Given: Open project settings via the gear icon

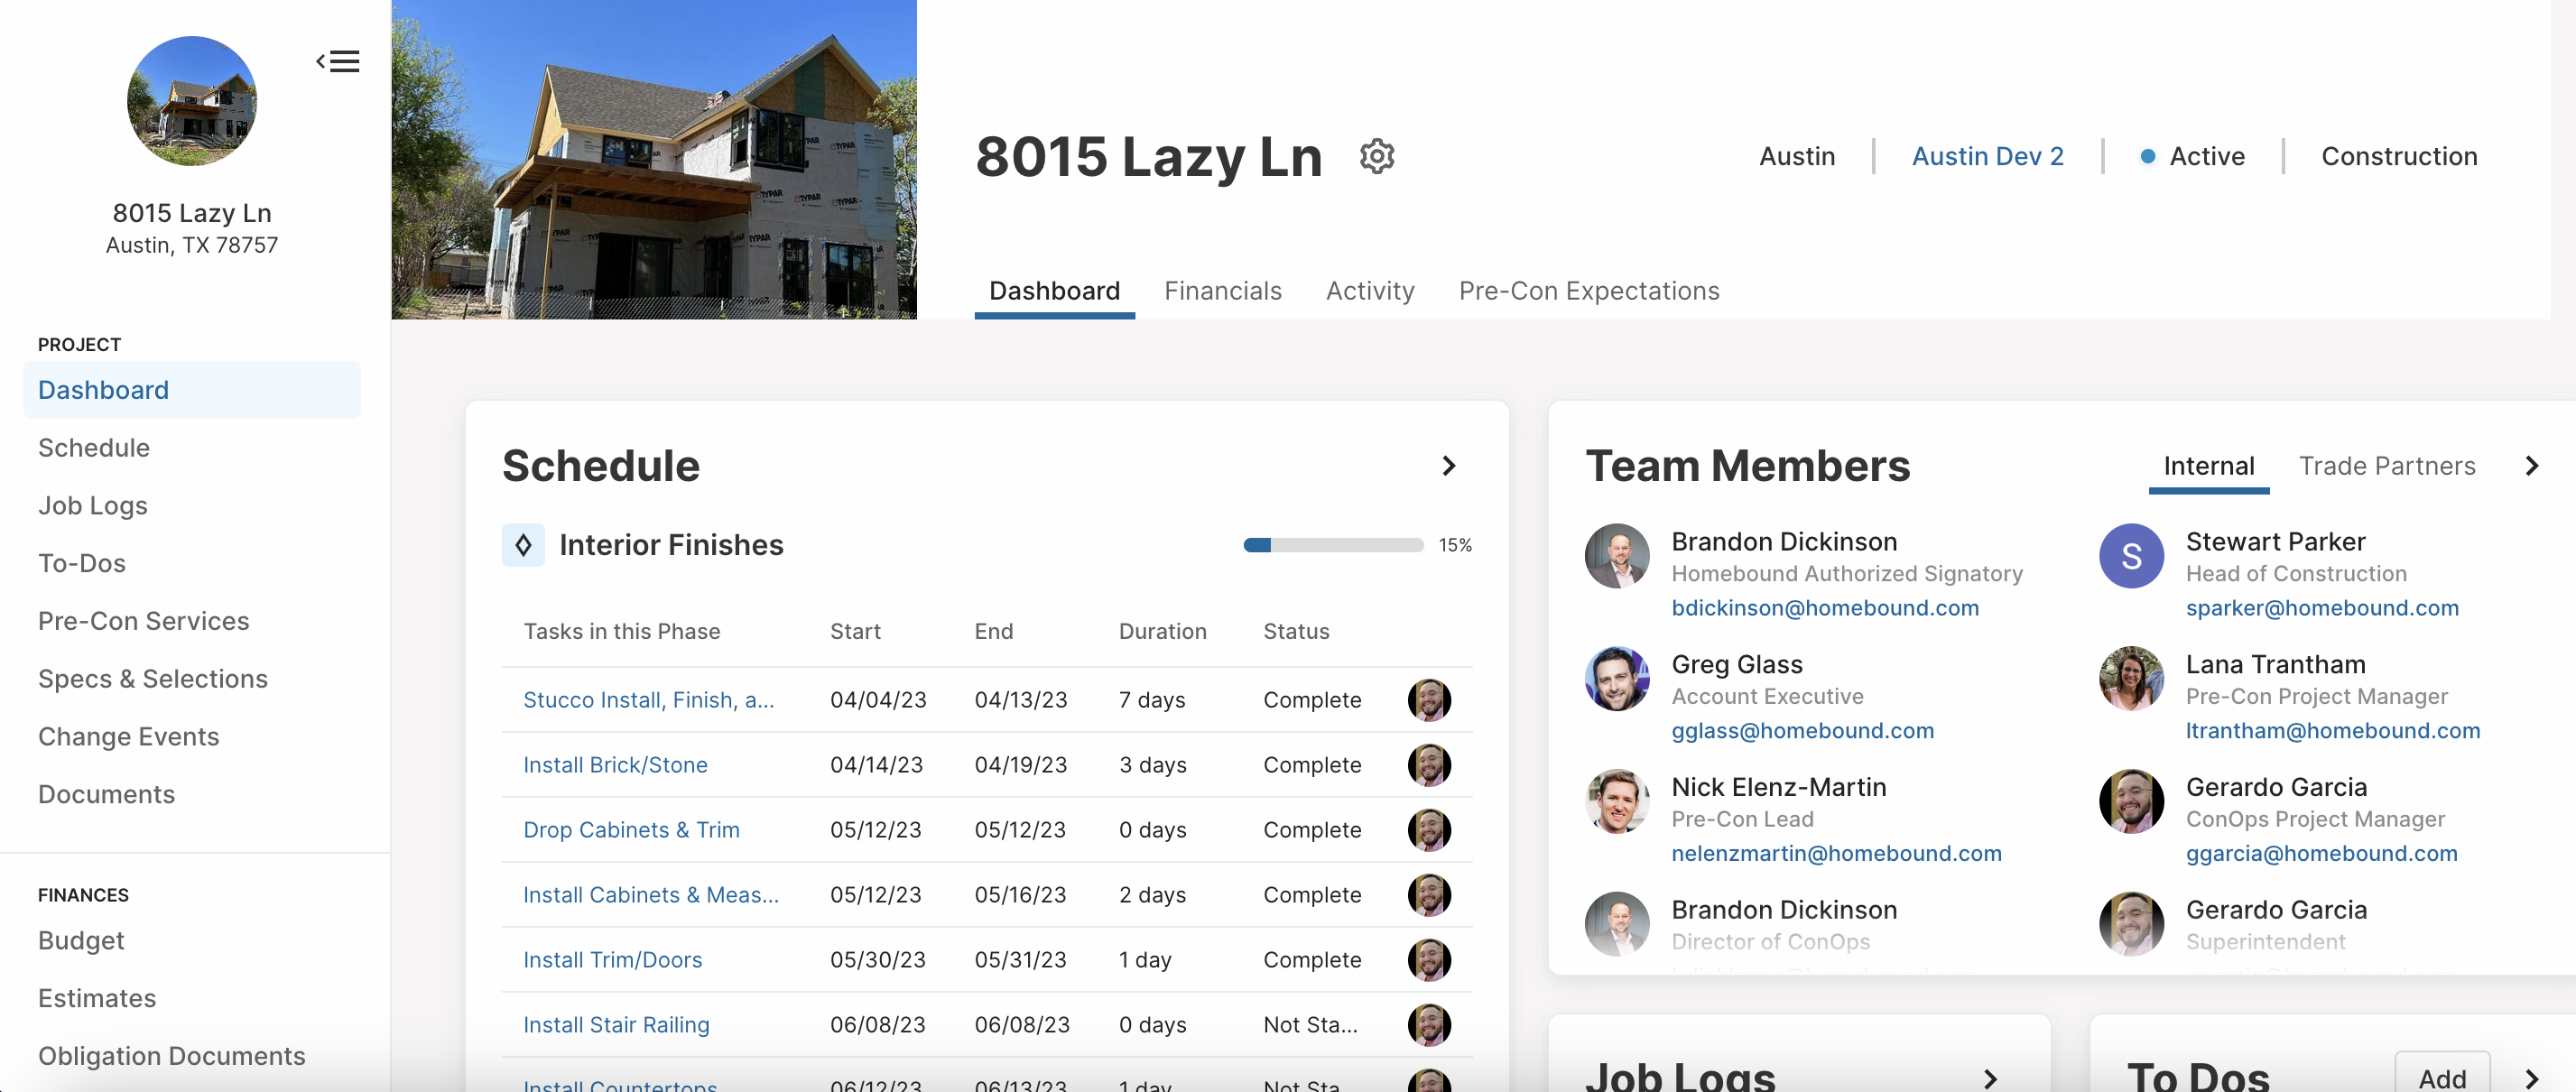Looking at the screenshot, I should [x=1377, y=156].
